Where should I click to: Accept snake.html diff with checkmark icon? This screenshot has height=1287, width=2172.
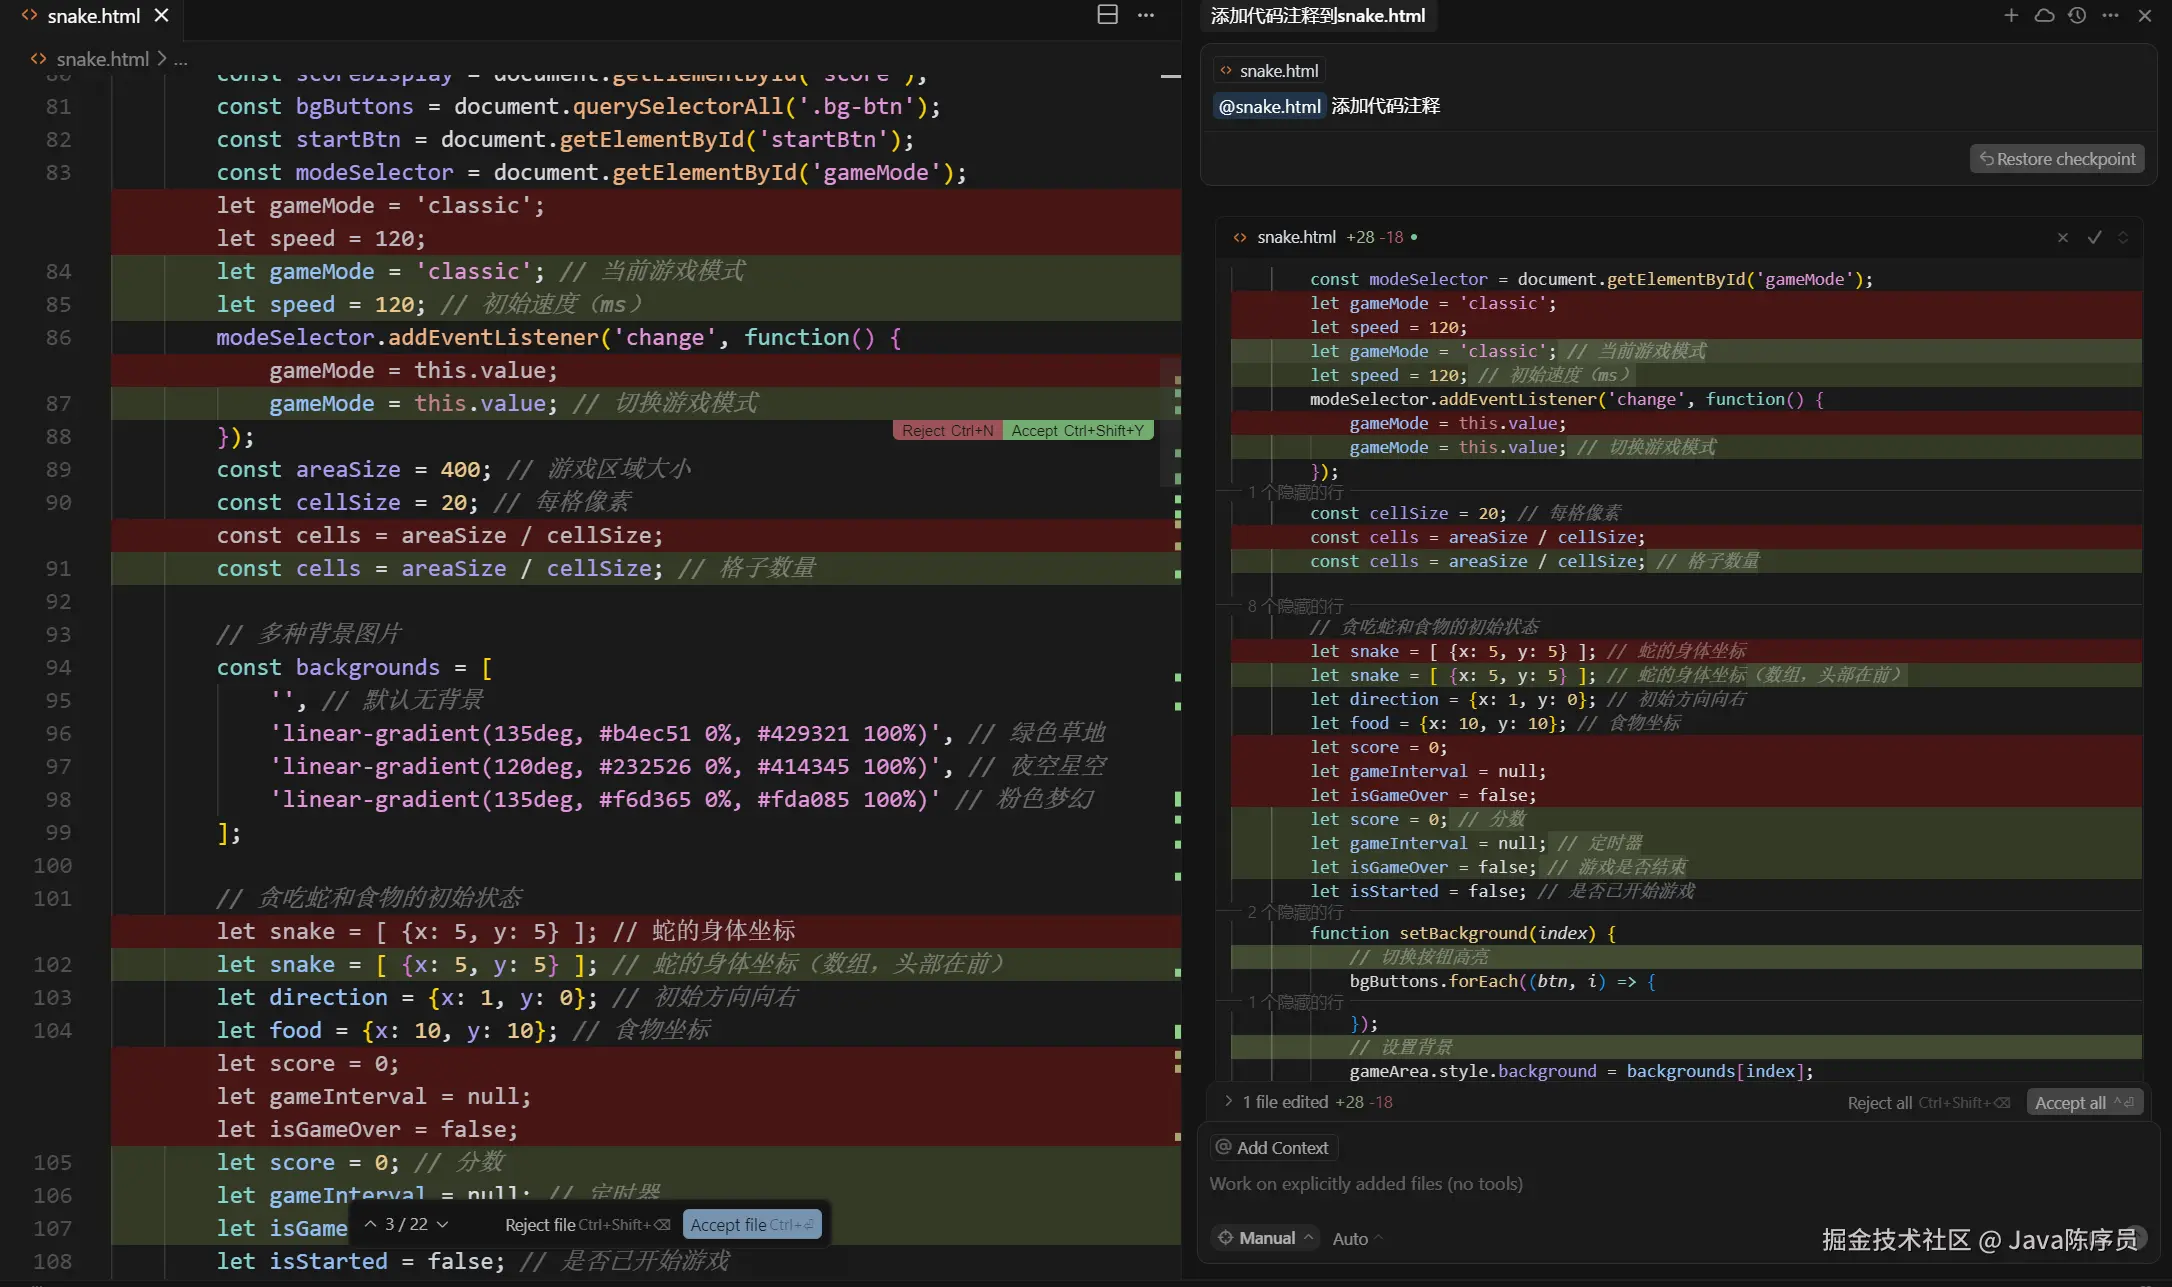point(2094,238)
